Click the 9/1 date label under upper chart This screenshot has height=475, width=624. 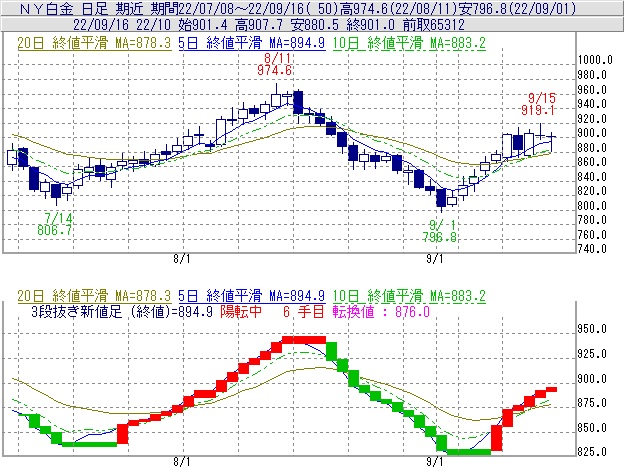(435, 259)
